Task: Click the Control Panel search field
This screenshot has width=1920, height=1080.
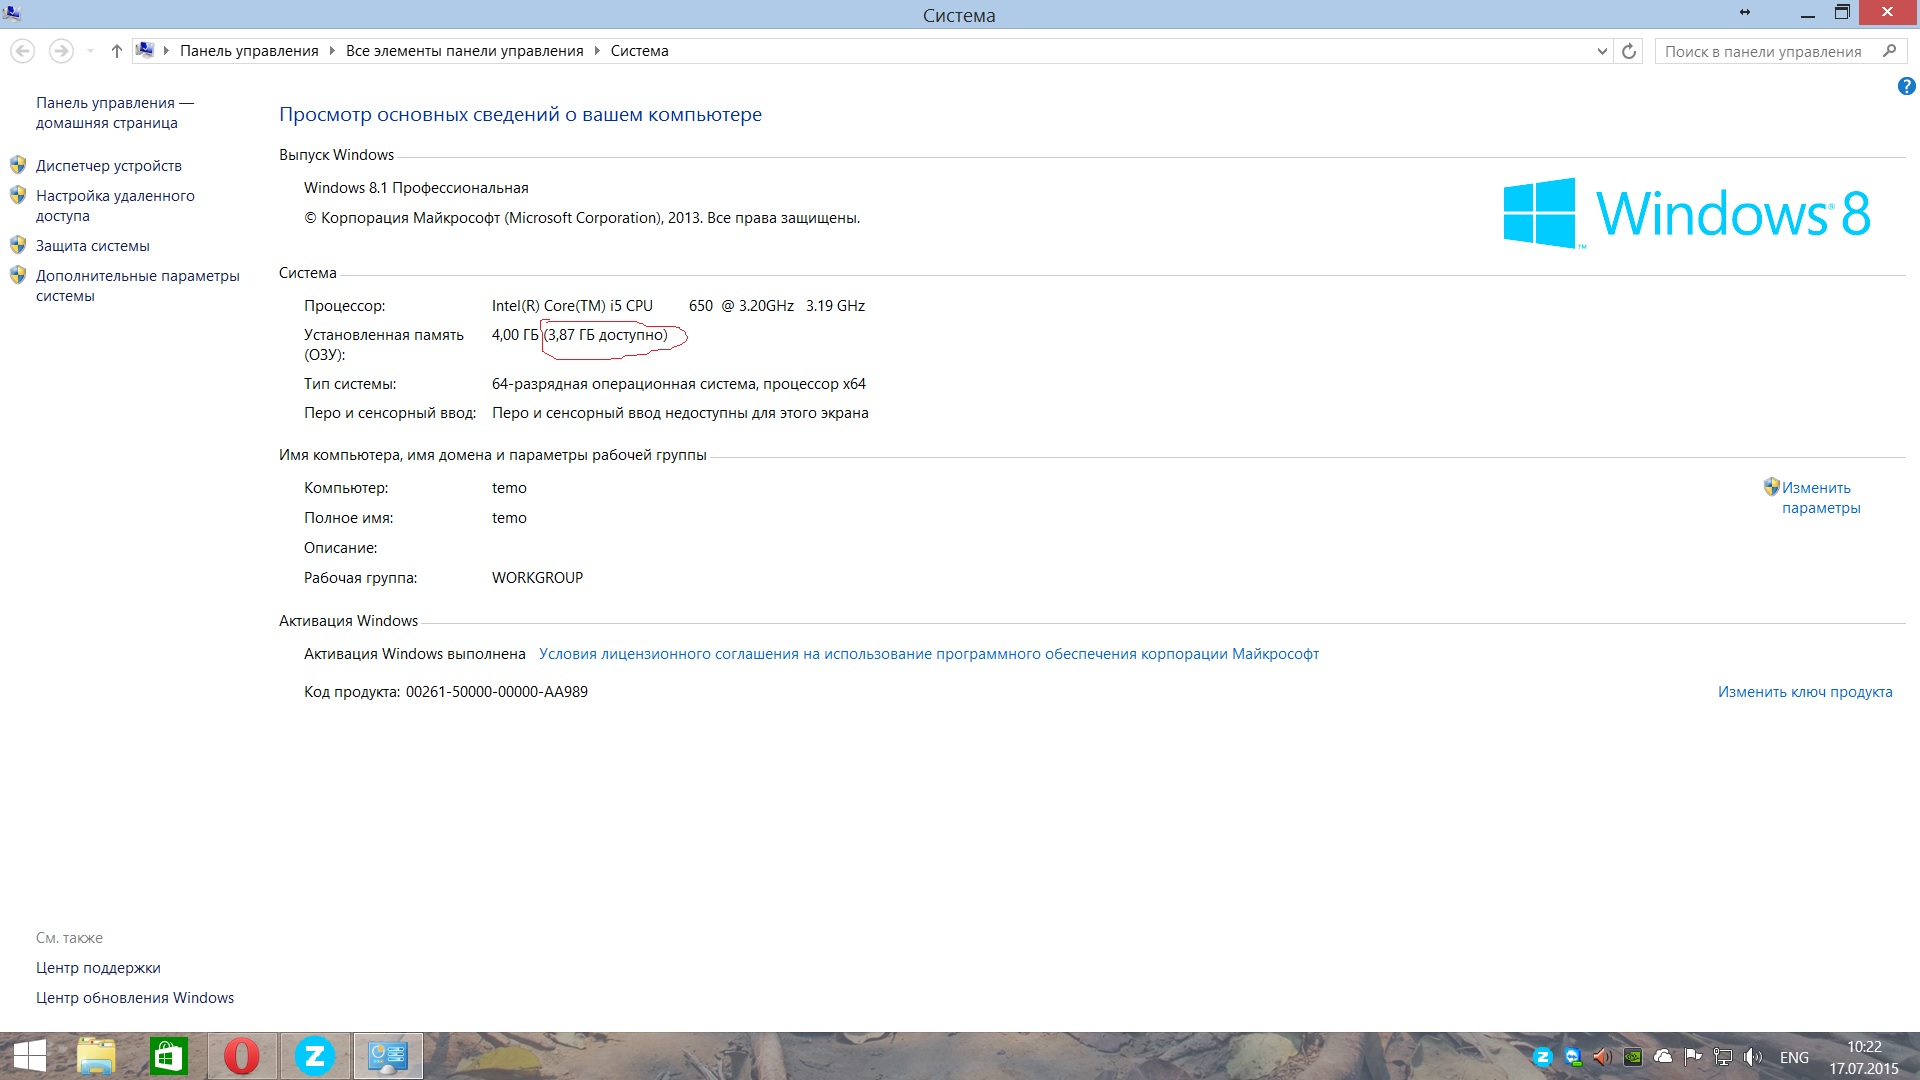Action: tap(1762, 51)
